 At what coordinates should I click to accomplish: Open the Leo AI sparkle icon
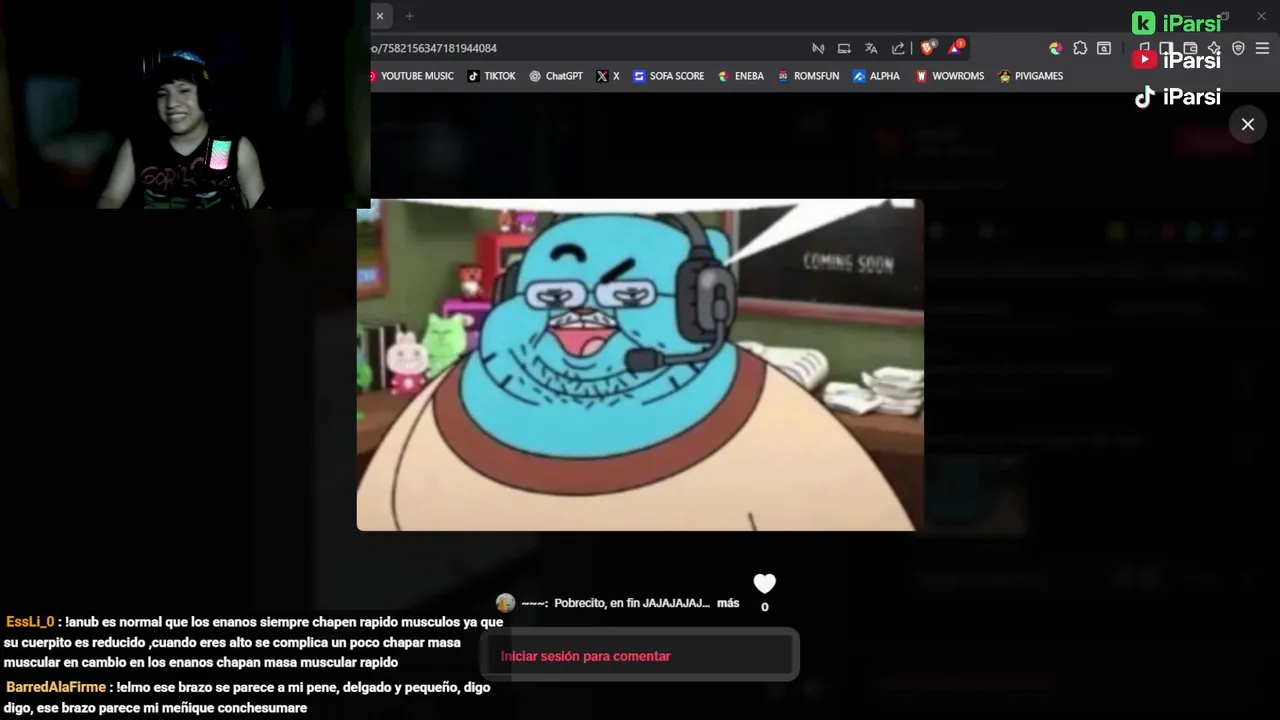1214,48
